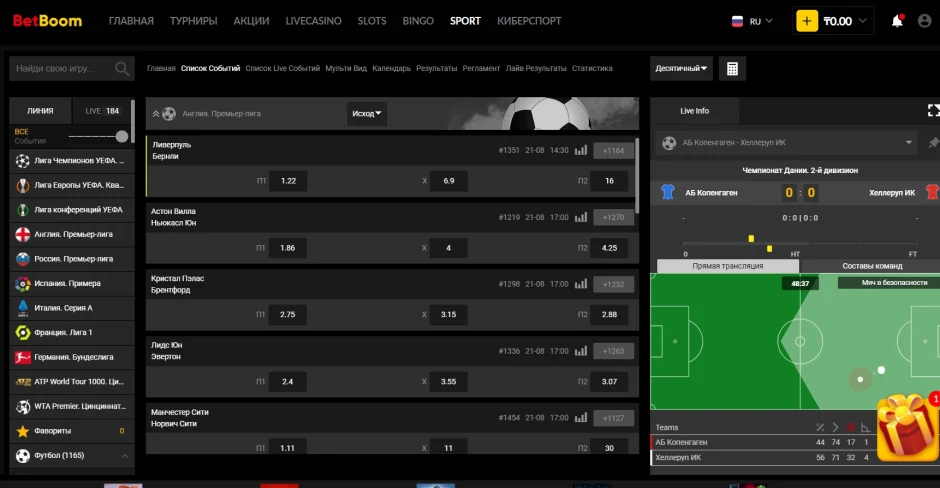The height and width of the screenshot is (488, 940).
Task: Click Bundesliga logo icon in sidebar
Action: [x=23, y=357]
